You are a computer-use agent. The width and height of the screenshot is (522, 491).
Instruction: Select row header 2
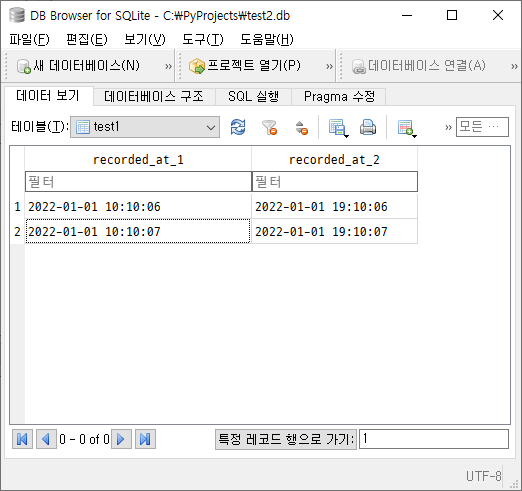tap(17, 231)
